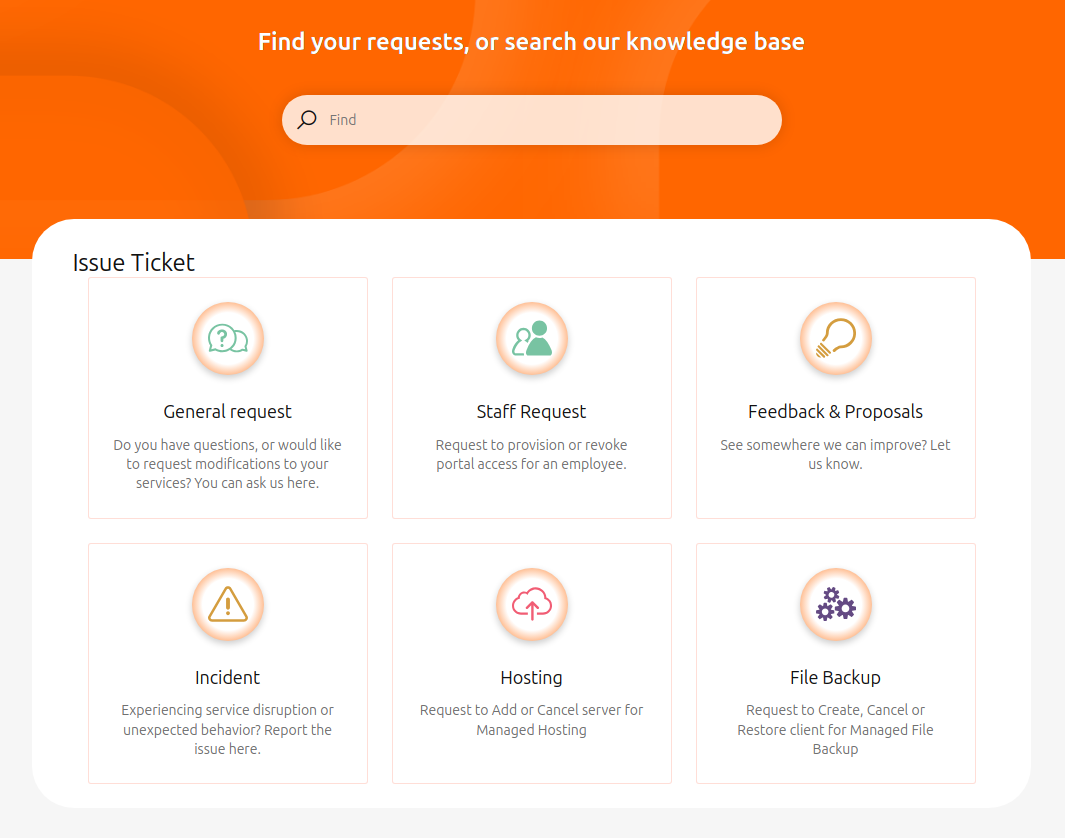The width and height of the screenshot is (1065, 838).
Task: Click the 'Add or Cancel server' description
Action: (x=532, y=720)
